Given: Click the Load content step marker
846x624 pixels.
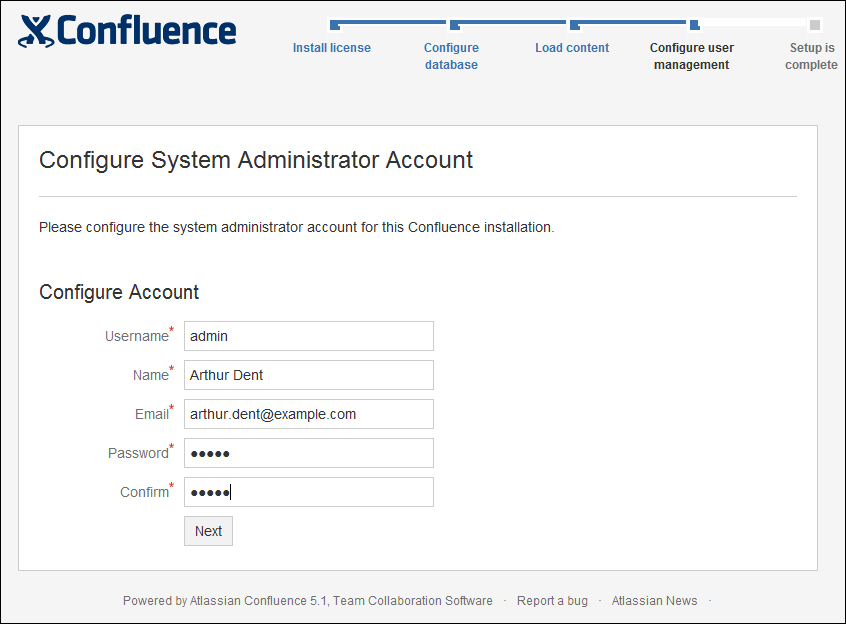Looking at the screenshot, I should (575, 25).
